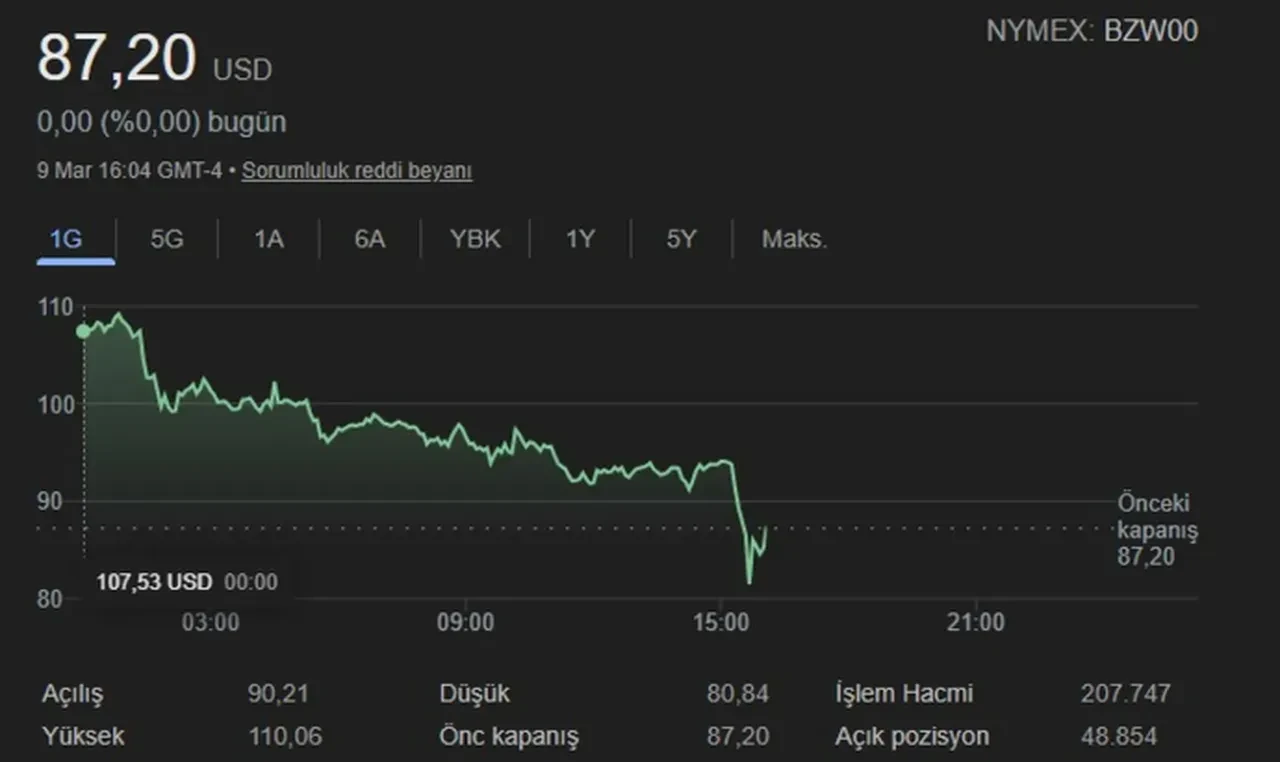
Task: Open the Sorumluluk reddi beyanı link
Action: pyautogui.click(x=357, y=171)
